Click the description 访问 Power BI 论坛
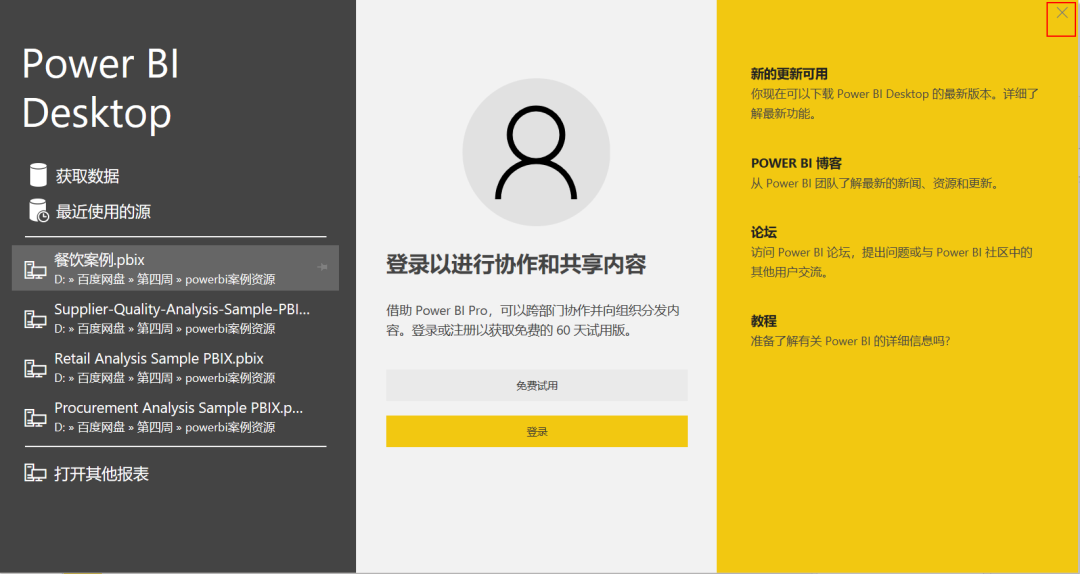1080x574 pixels. coord(892,262)
